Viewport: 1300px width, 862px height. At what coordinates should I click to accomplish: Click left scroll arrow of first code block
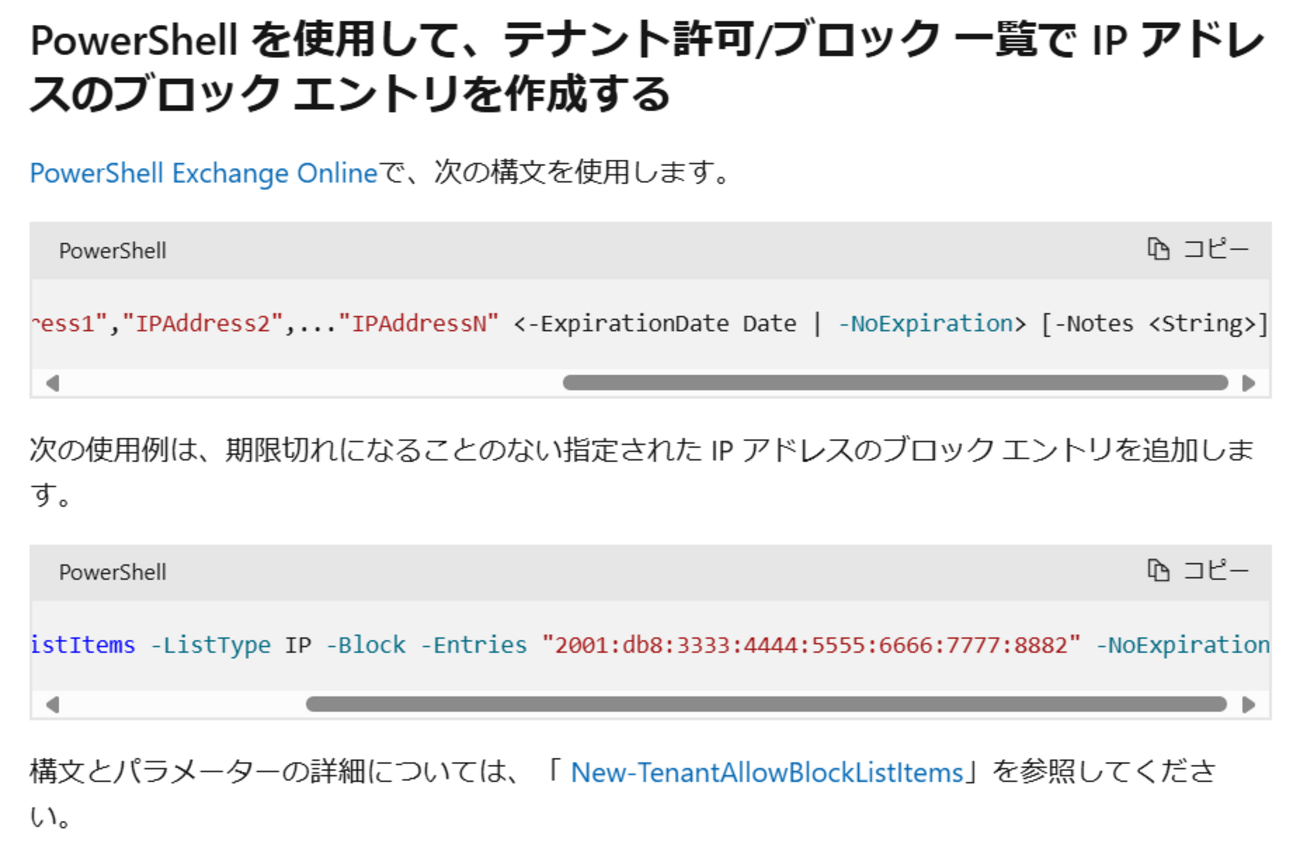[52, 382]
